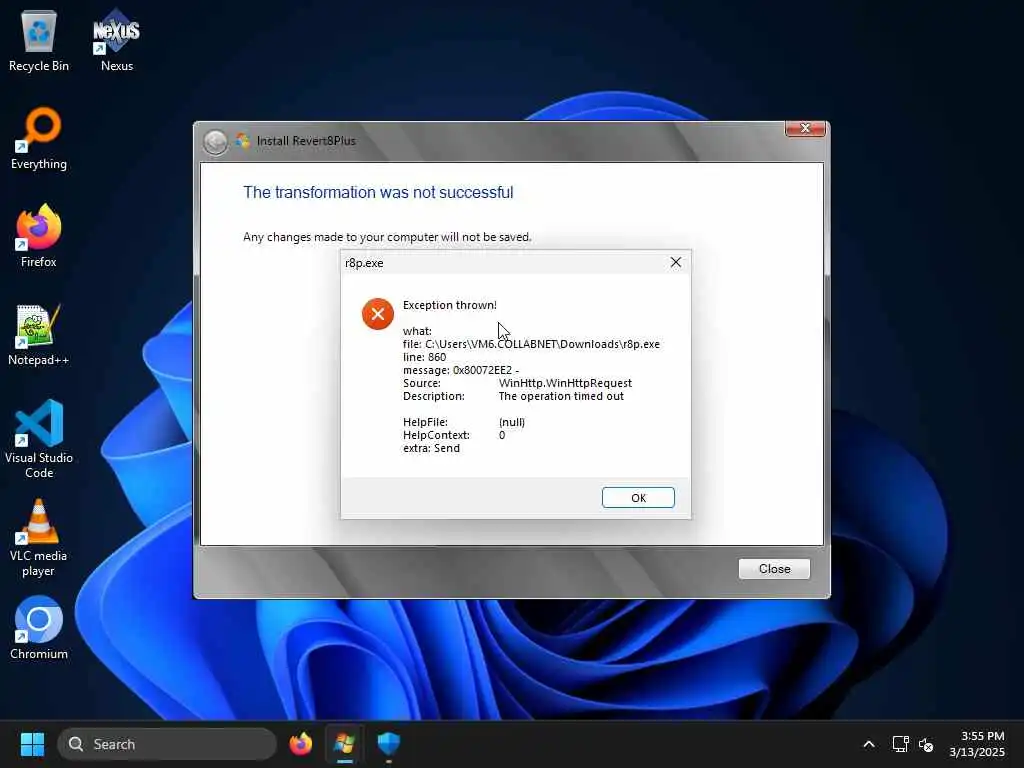Click the 'r8p.exe' dialog title
Viewport: 1024px width, 768px height.
(x=364, y=263)
